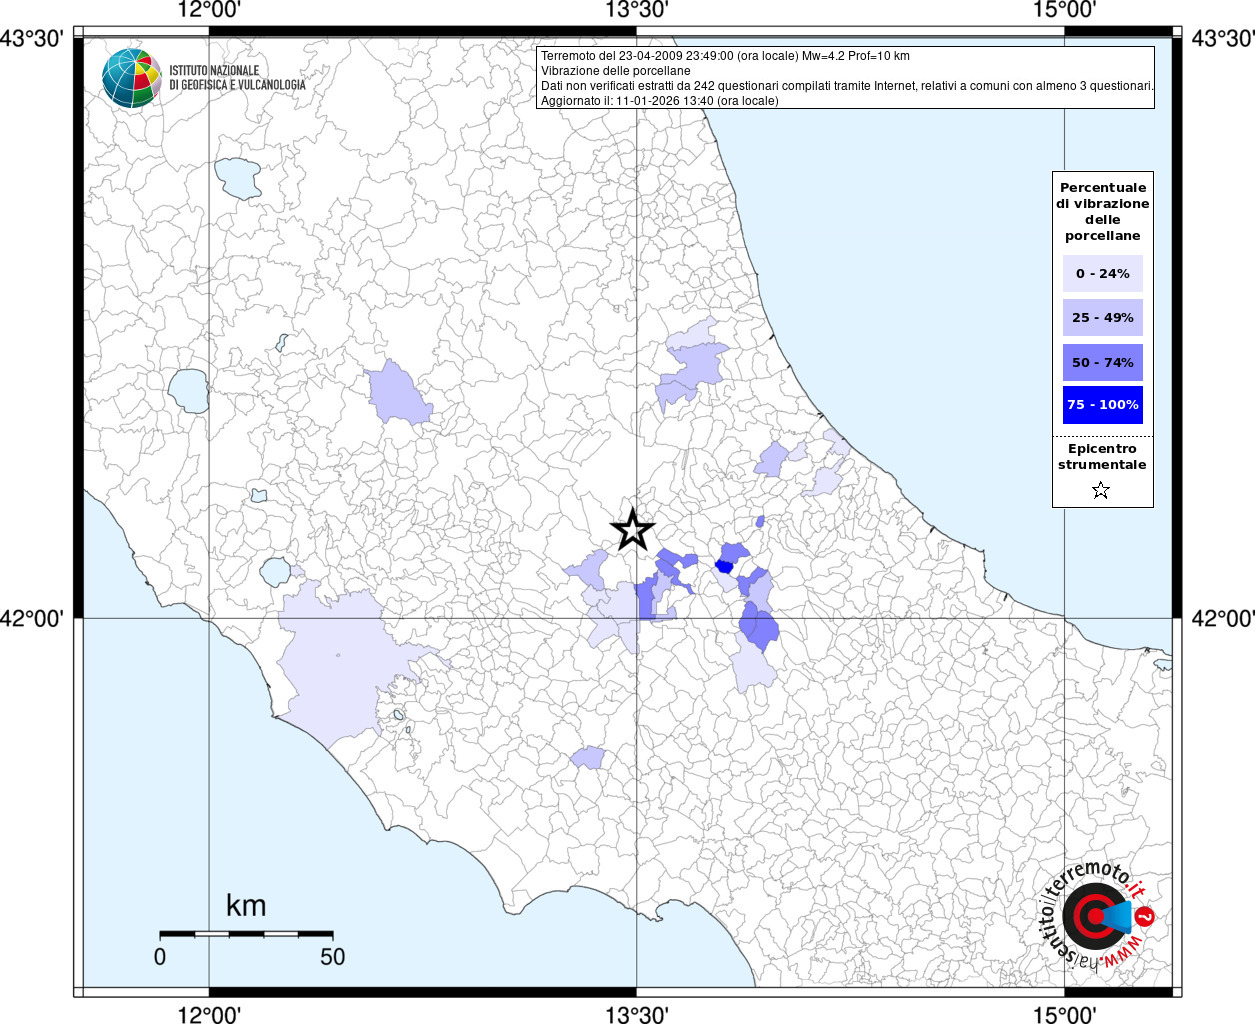Screen dimensions: 1255x1024
Task: Click the right 42°00' latitude label
Action: tap(1222, 618)
